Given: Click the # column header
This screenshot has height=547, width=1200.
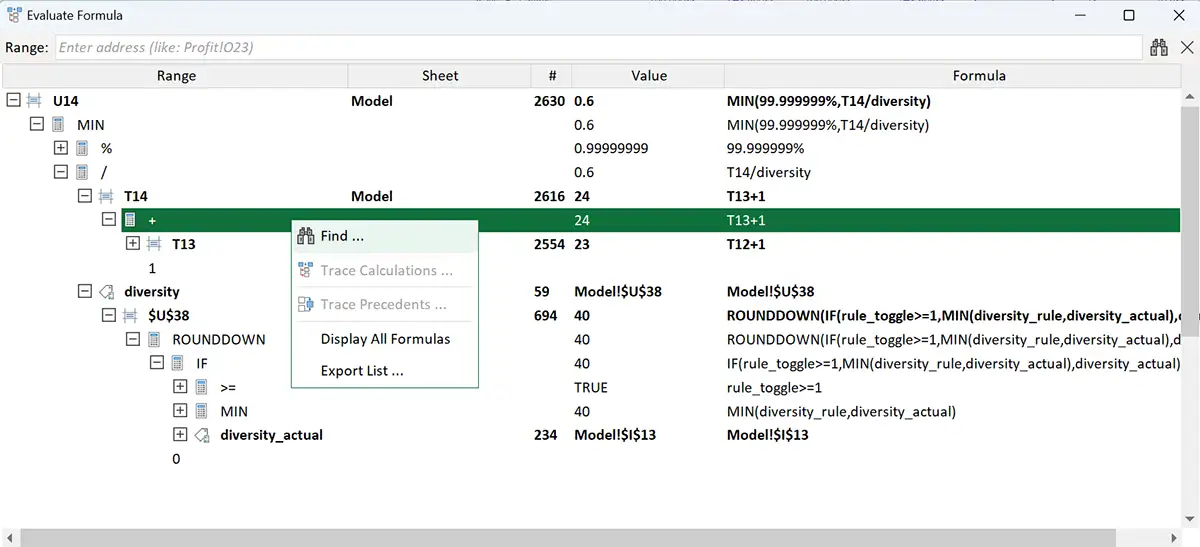Looking at the screenshot, I should (552, 76).
